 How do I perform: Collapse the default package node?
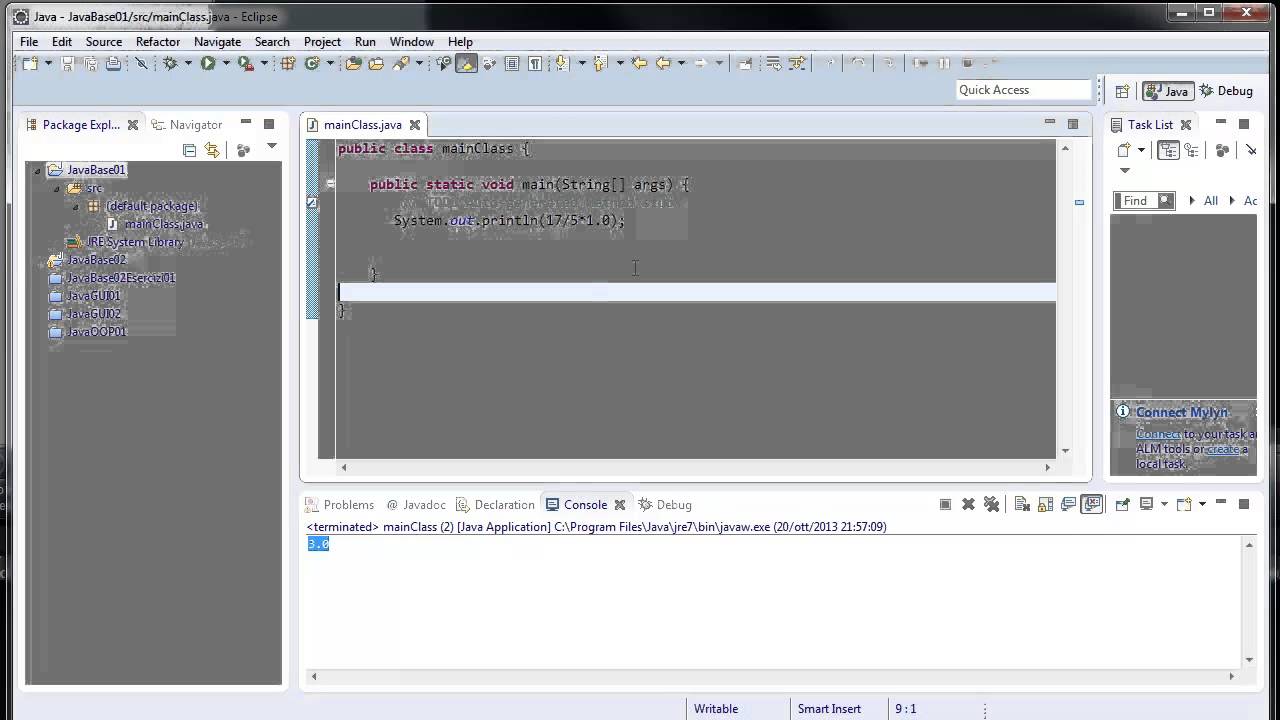click(x=76, y=206)
